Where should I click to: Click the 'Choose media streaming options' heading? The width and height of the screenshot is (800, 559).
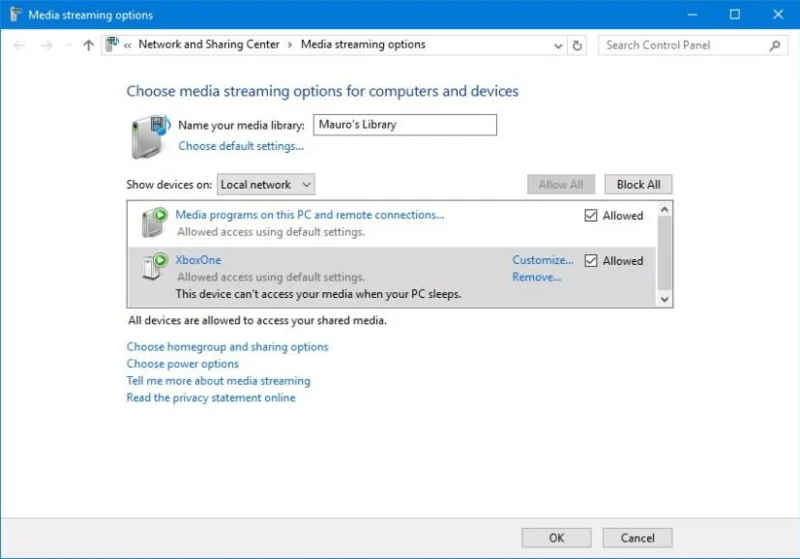click(322, 91)
